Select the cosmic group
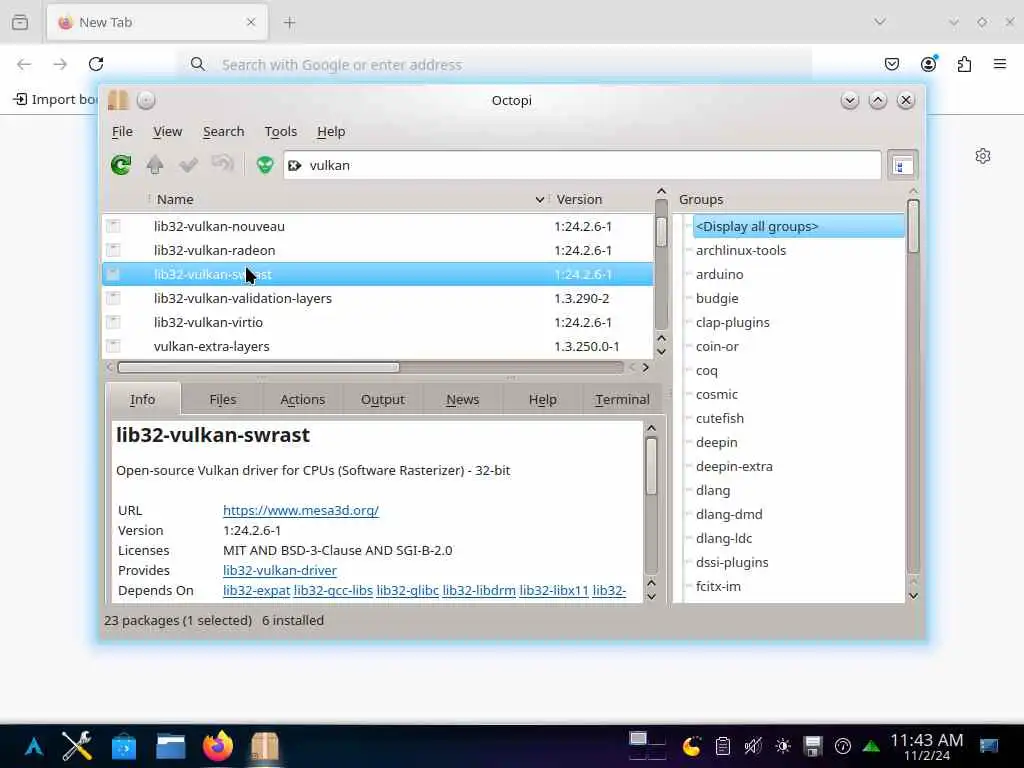The width and height of the screenshot is (1024, 768). pyautogui.click(x=717, y=394)
